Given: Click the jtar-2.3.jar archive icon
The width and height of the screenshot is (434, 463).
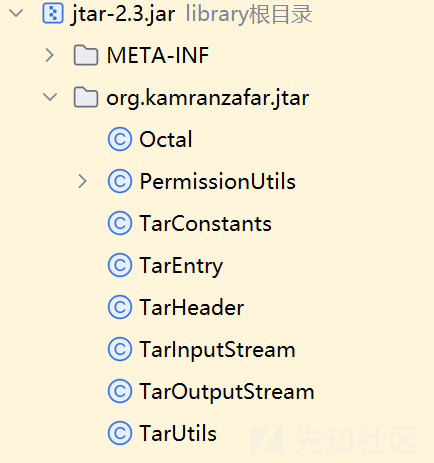Looking at the screenshot, I should tap(53, 13).
